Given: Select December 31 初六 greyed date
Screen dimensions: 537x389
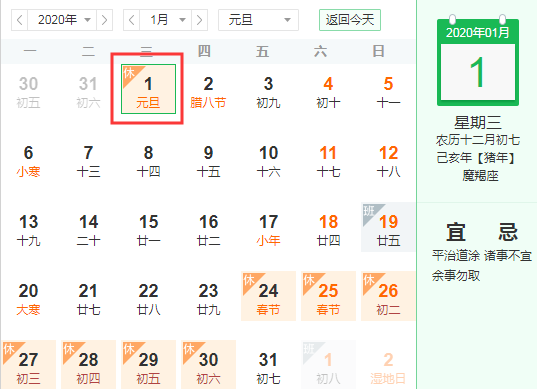Looking at the screenshot, I should click(88, 92).
